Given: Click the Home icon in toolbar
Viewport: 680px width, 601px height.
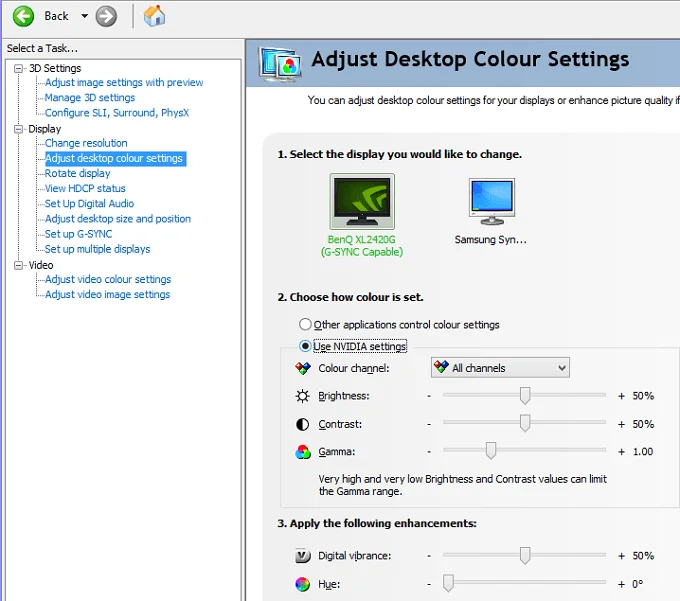Looking at the screenshot, I should 154,16.
